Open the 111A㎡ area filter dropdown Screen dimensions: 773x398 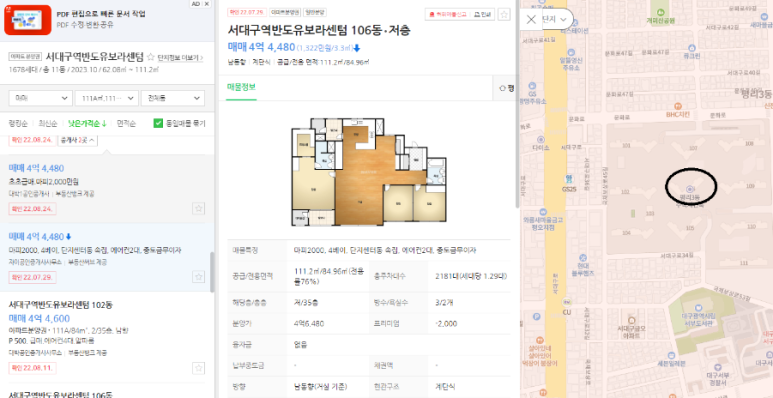coord(106,98)
